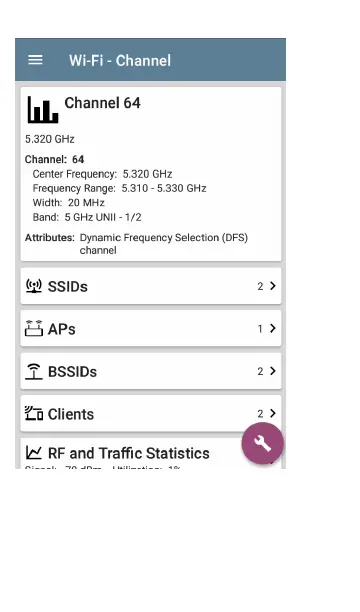Open the BSSIDs list row
This screenshot has width=360, height=612.
click(x=151, y=371)
